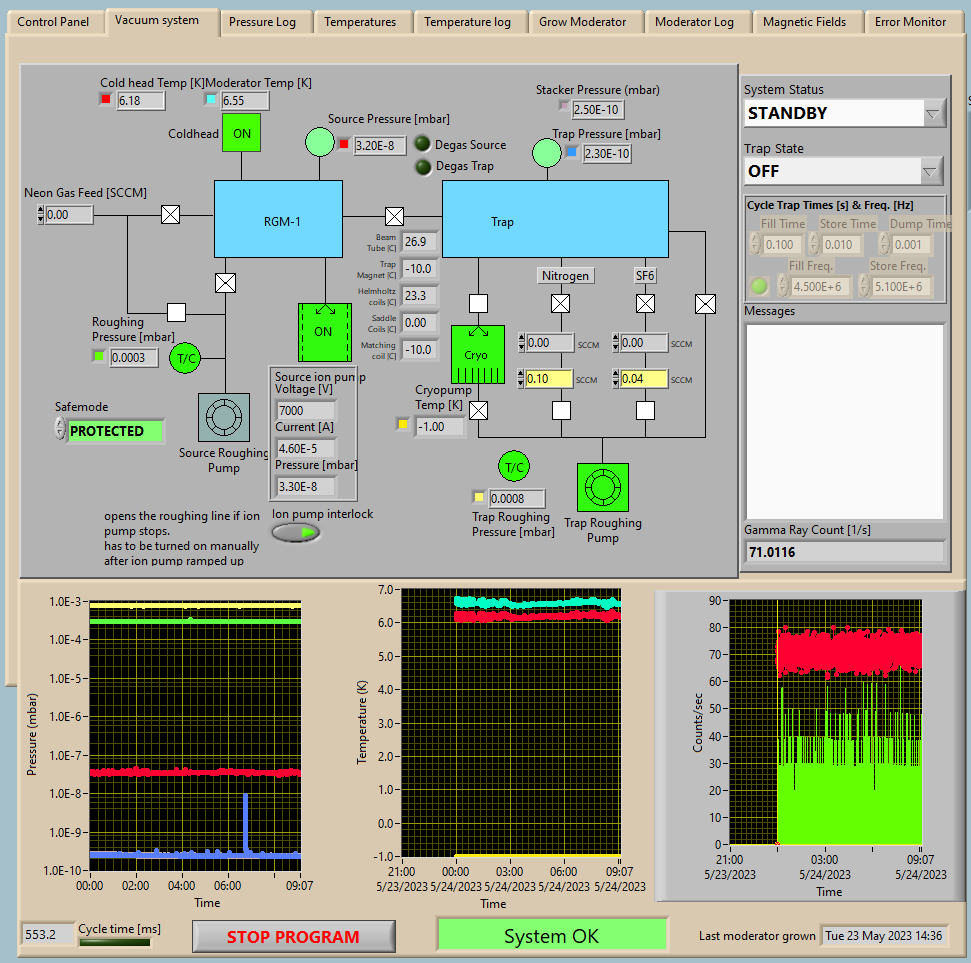Click the Trap Roughing Pump icon
This screenshot has height=963, width=971.
[x=602, y=488]
